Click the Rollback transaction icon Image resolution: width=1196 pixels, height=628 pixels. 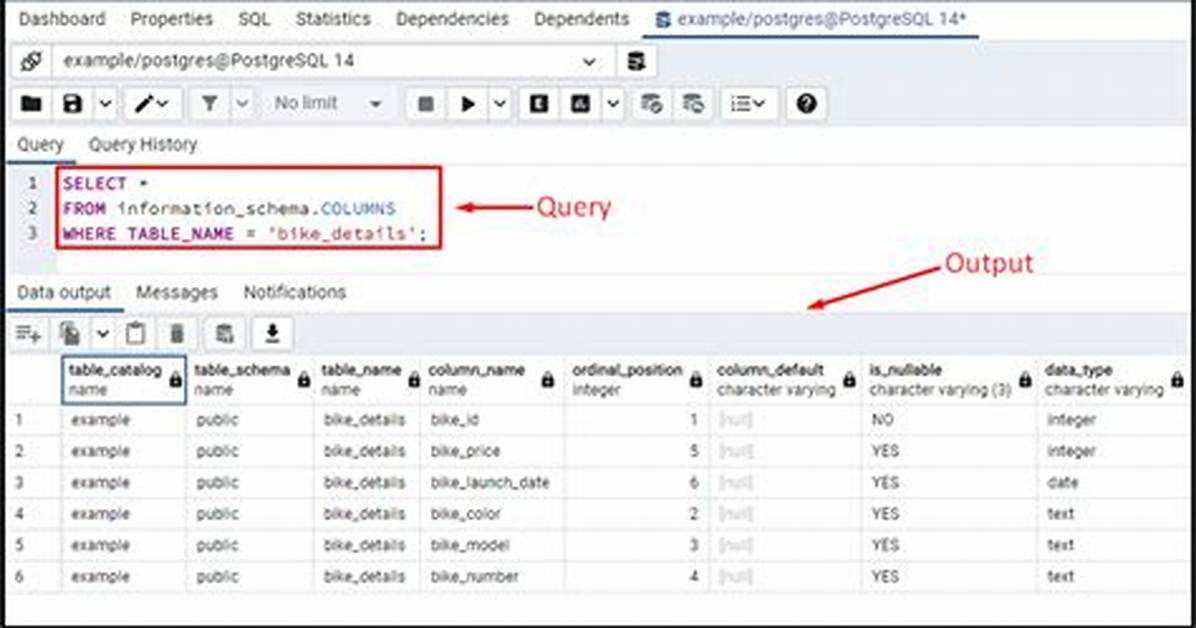point(693,104)
